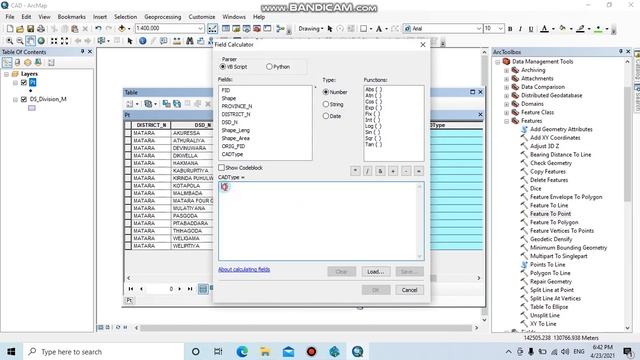Click the Zoom In tool
The width and height of the screenshot is (640, 360).
click(x=9, y=41)
